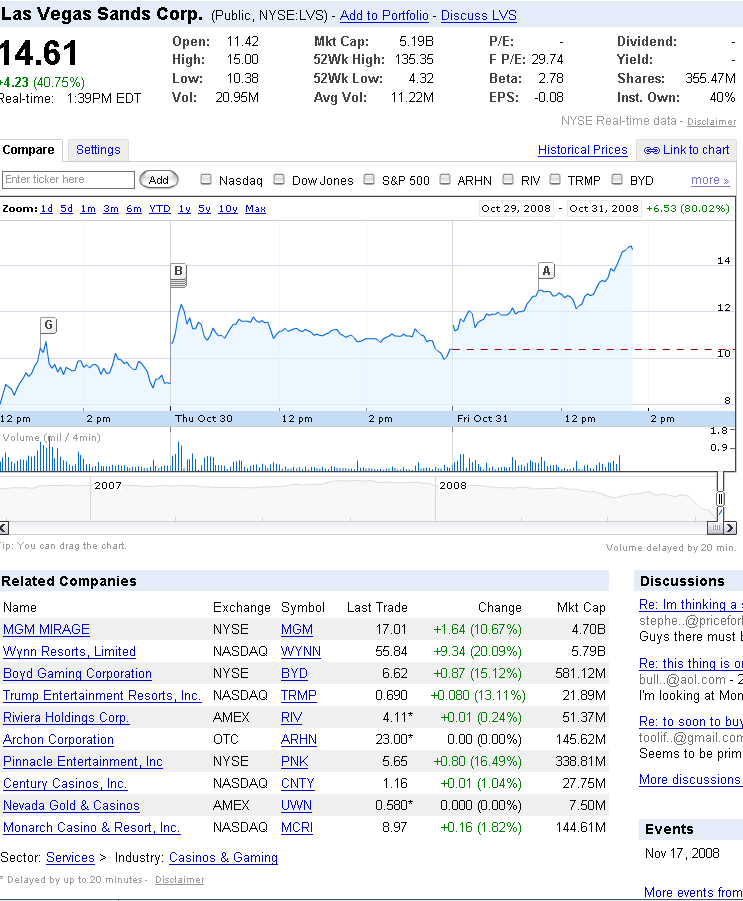Click the CNTY ticker symbol
The width and height of the screenshot is (743, 901).
298,784
